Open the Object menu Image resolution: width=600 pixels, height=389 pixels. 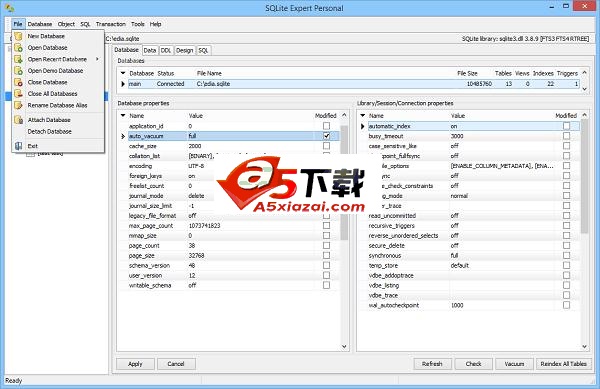coord(66,24)
